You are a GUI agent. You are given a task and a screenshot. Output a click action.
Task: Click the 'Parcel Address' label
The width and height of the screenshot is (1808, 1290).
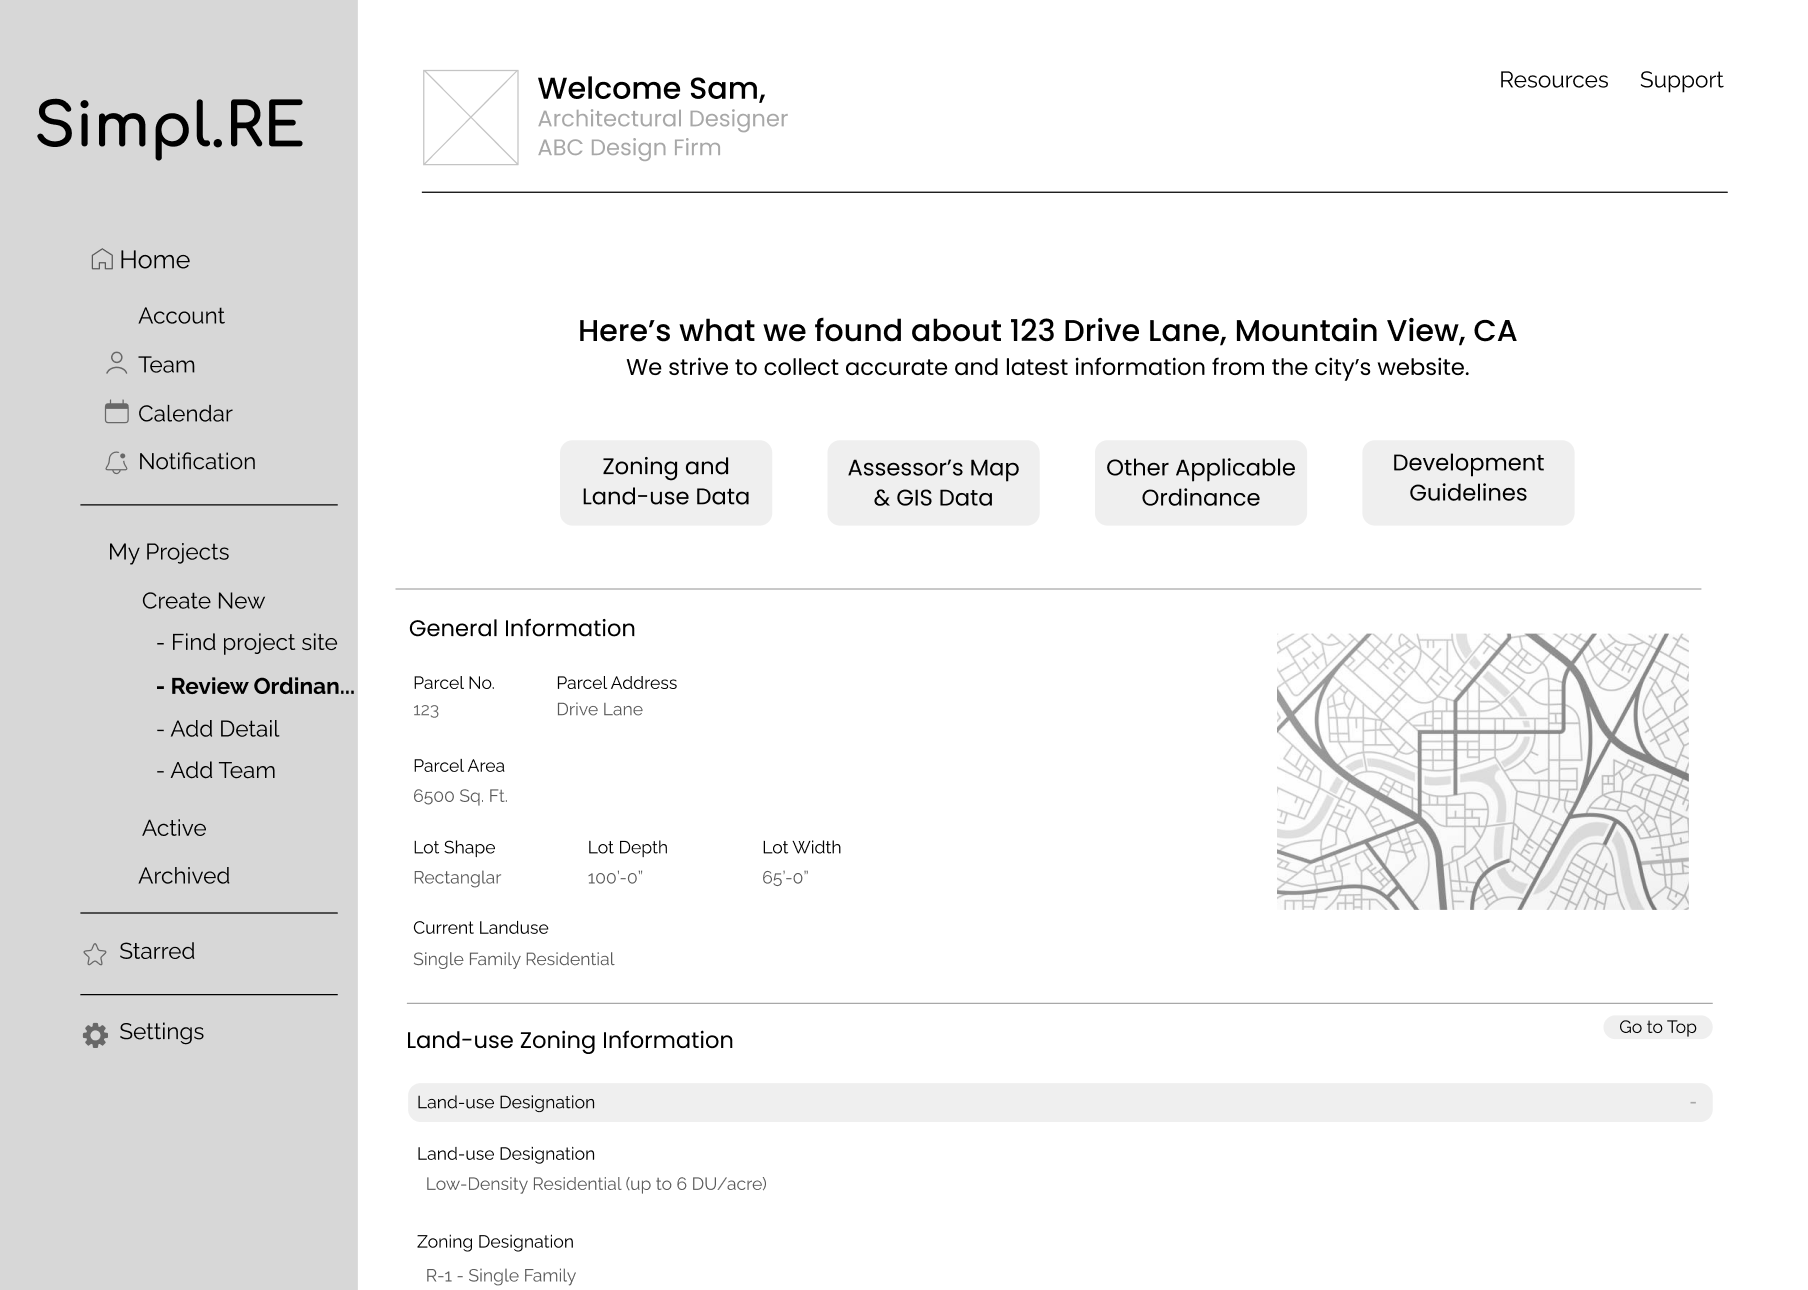(617, 683)
